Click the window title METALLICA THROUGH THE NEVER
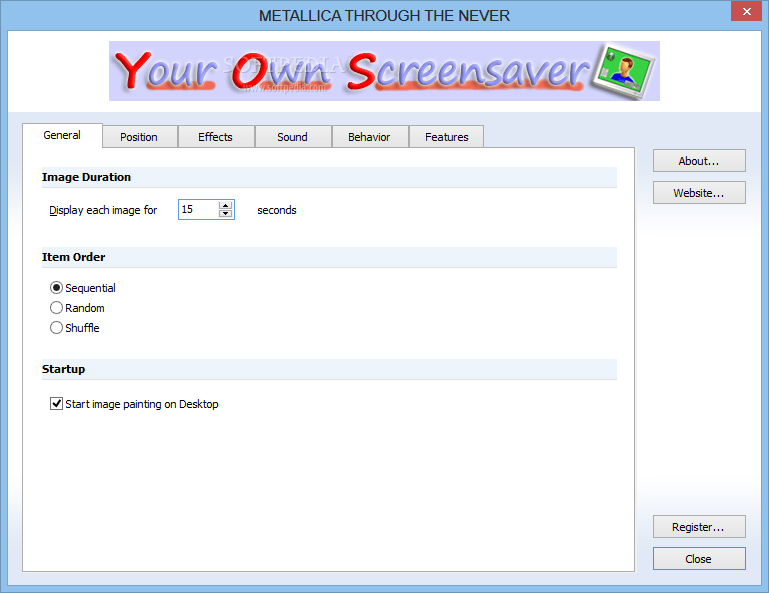The width and height of the screenshot is (769, 593). tap(384, 16)
